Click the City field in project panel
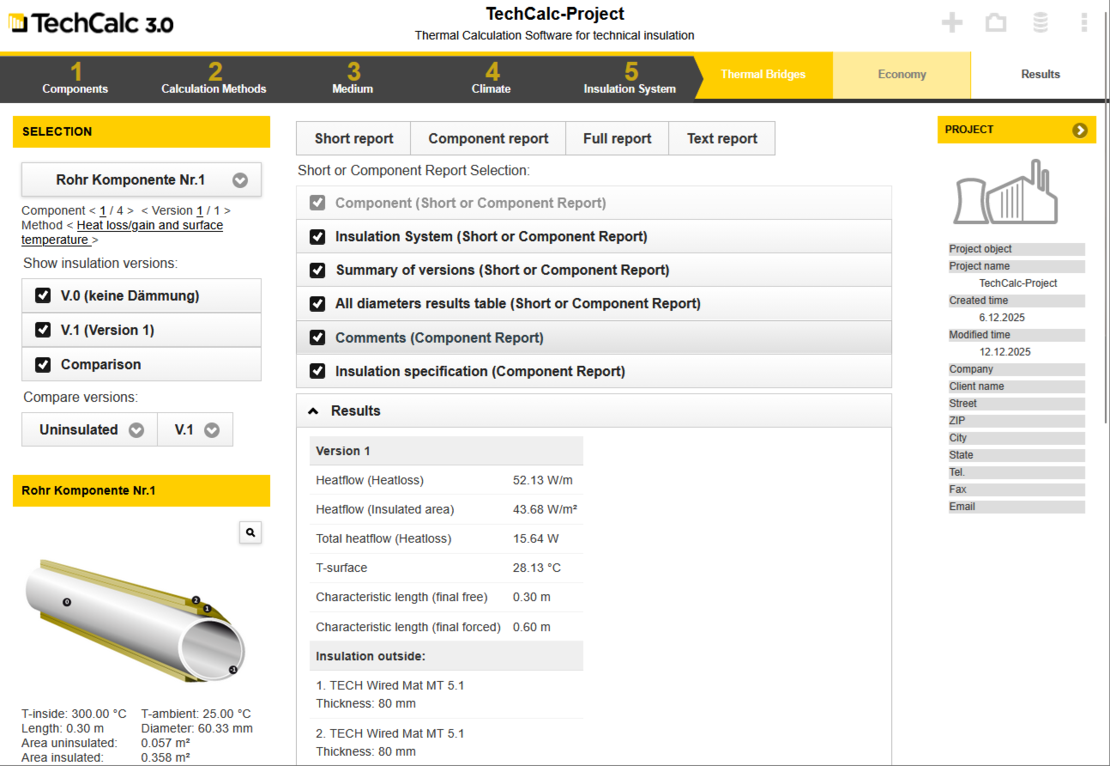The height and width of the screenshot is (766, 1110). tap(1017, 438)
